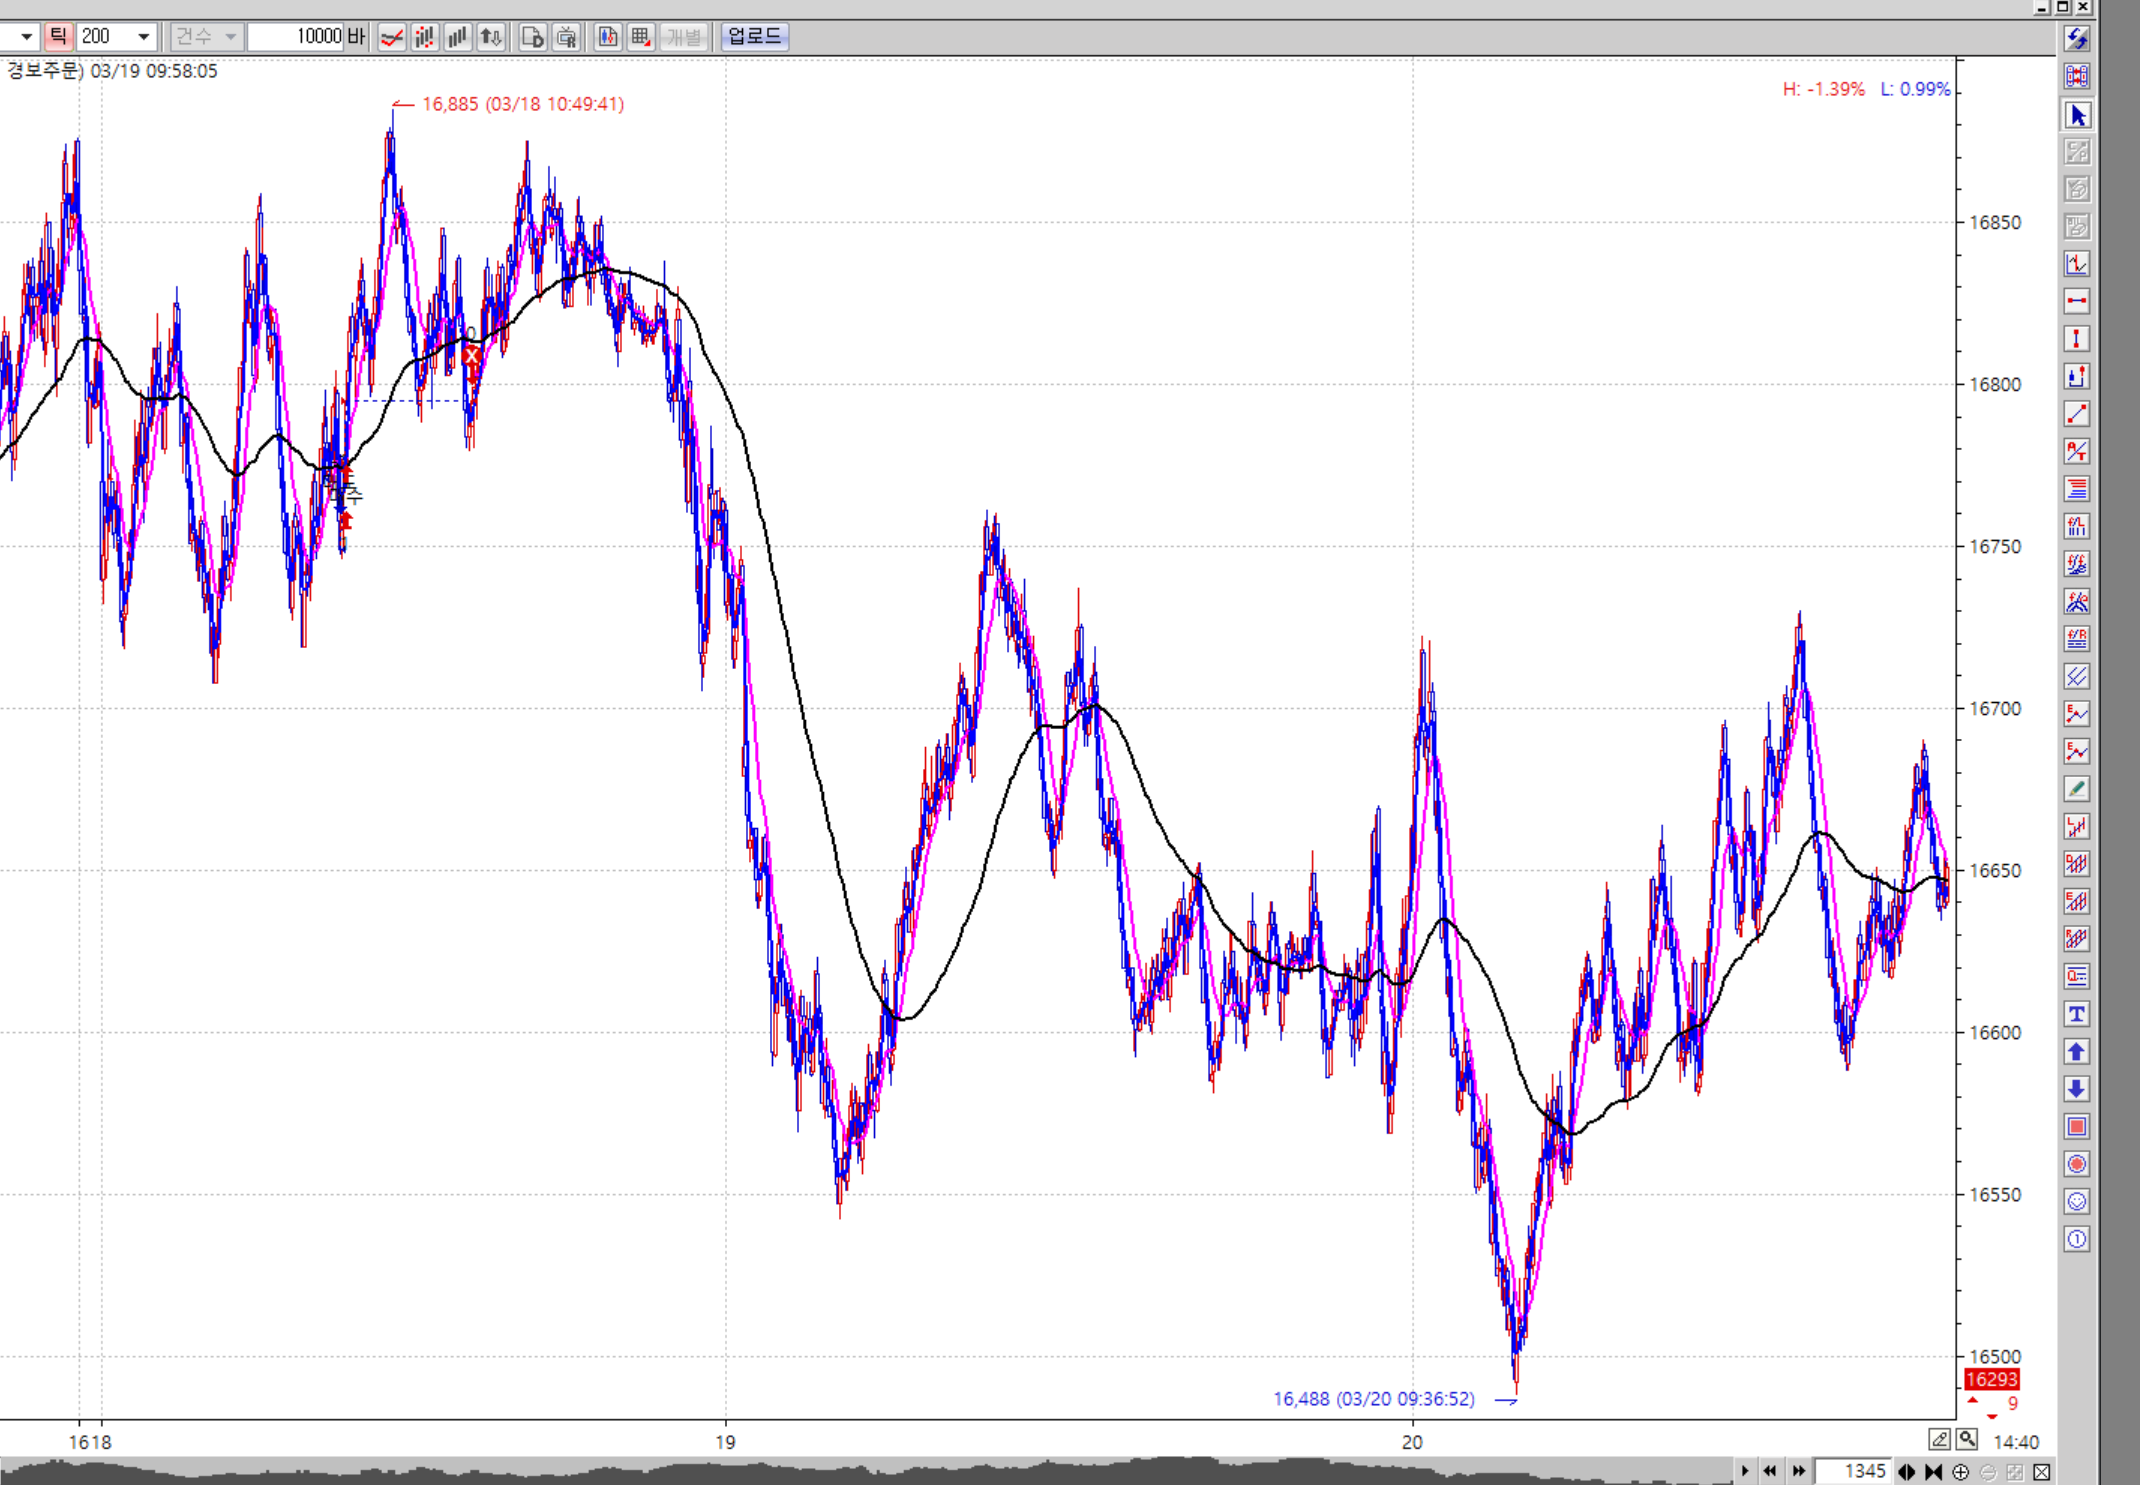This screenshot has width=2140, height=1485.
Task: Click the pencil edit icon at chart bottom
Action: point(1939,1439)
